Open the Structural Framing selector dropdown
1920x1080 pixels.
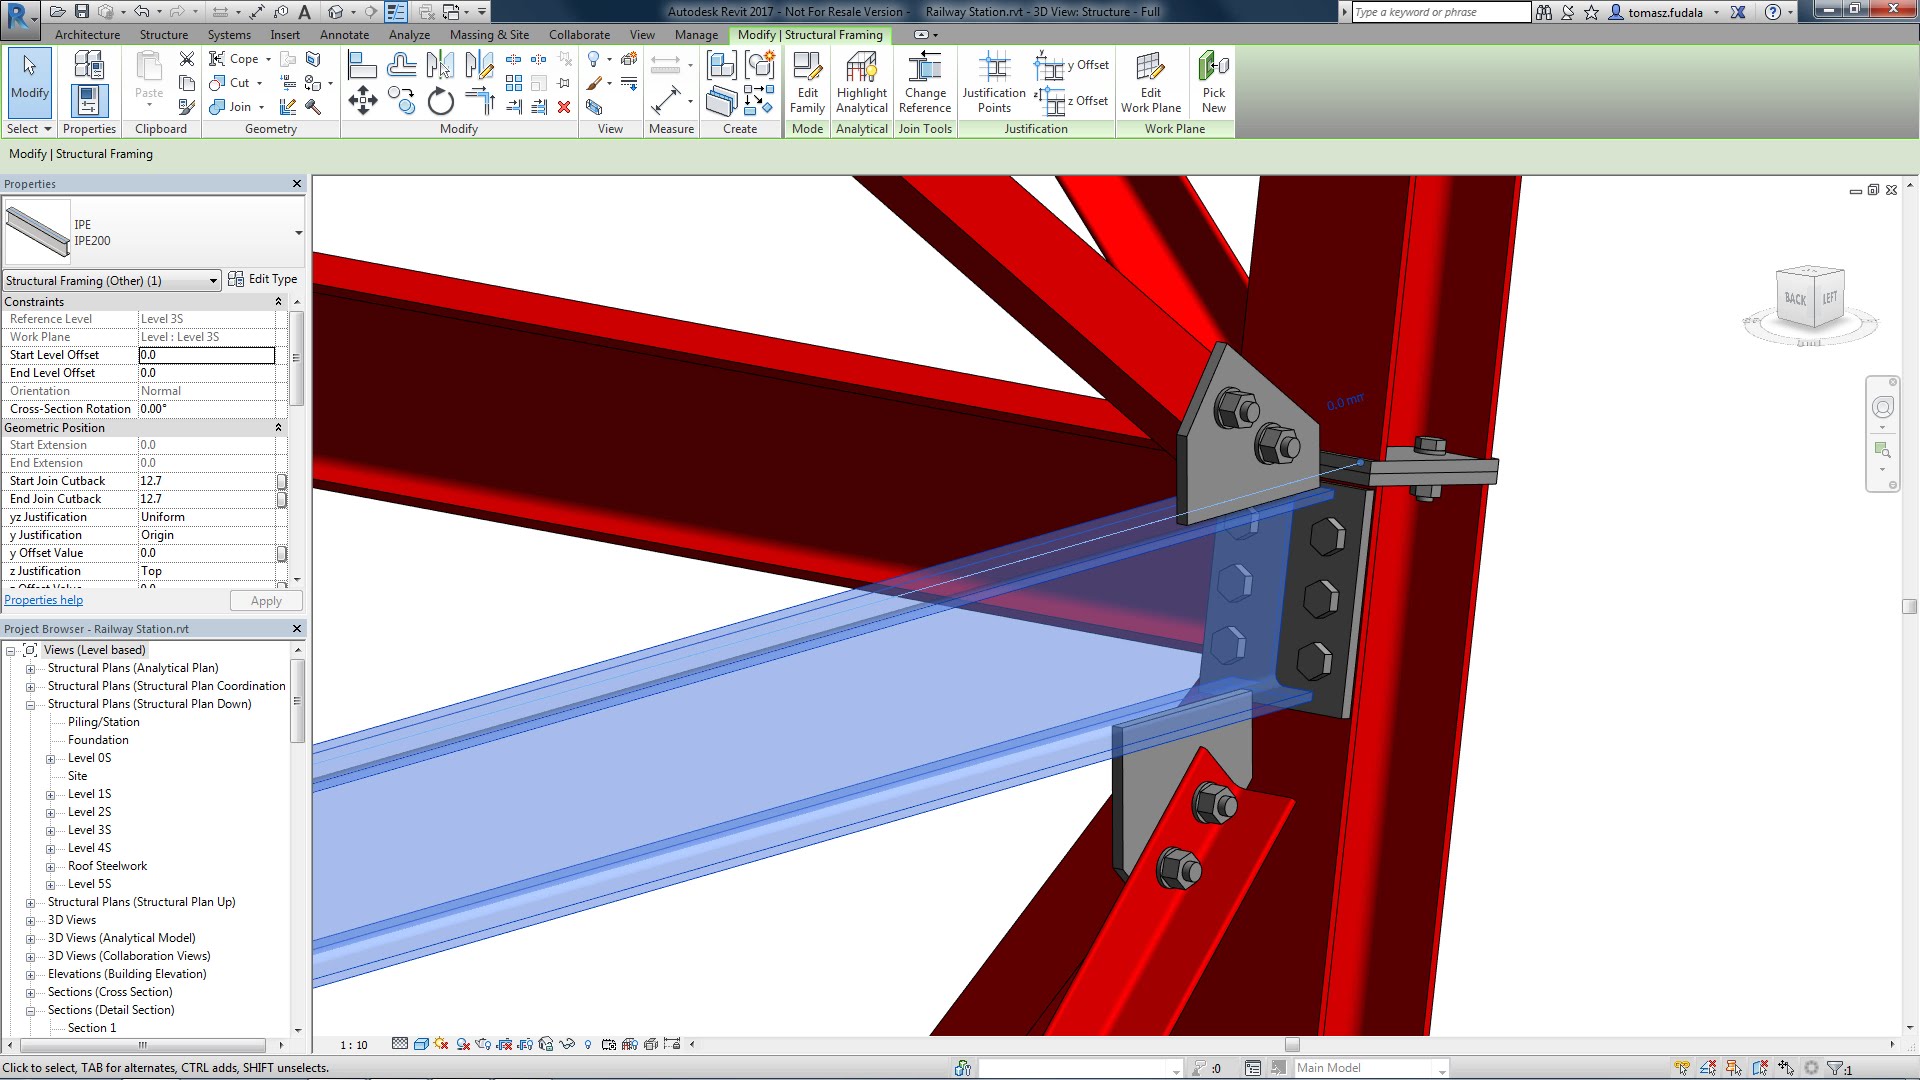212,280
